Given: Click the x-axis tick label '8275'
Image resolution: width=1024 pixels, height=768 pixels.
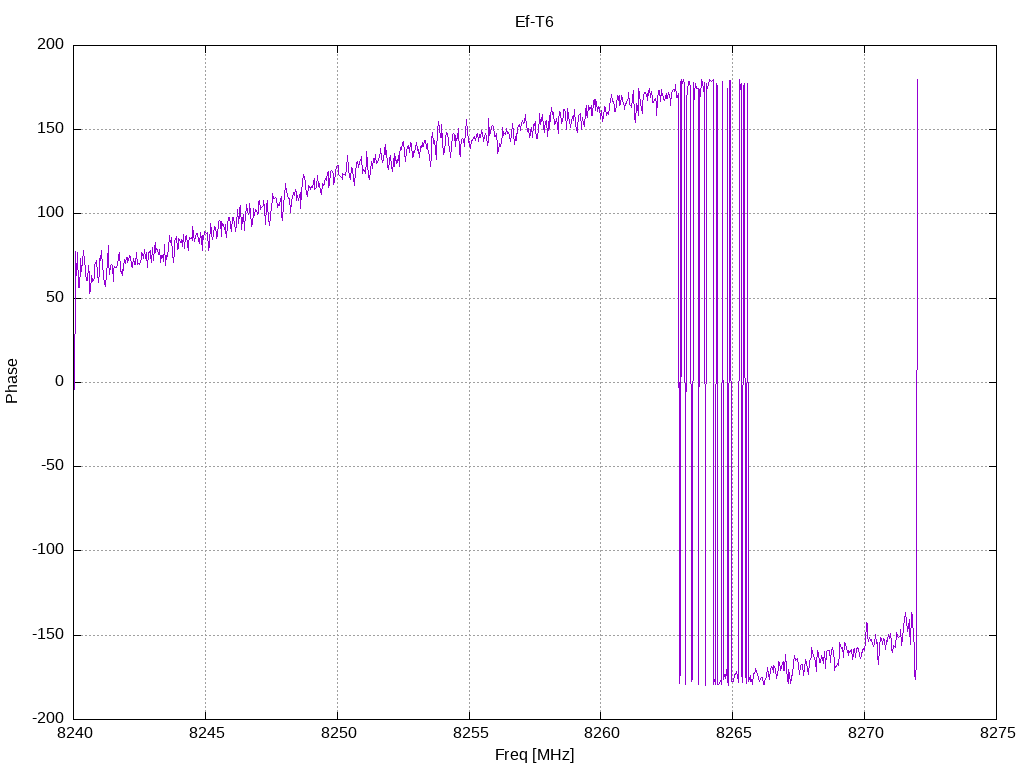Looking at the screenshot, I should [997, 733].
